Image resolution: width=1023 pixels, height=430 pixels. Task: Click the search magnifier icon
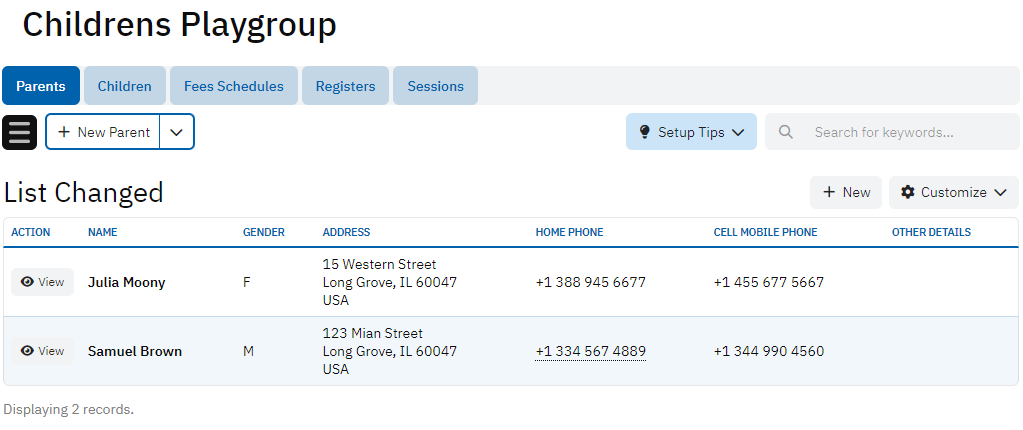[x=786, y=132]
